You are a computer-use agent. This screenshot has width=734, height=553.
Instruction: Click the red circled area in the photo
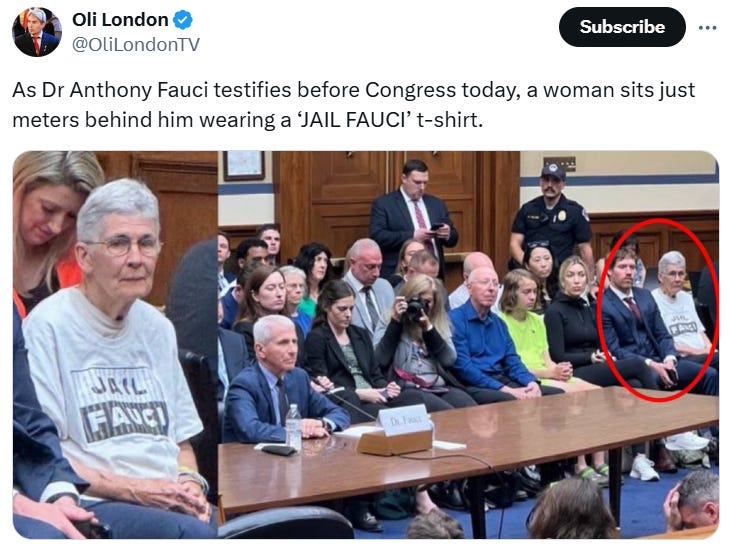658,310
